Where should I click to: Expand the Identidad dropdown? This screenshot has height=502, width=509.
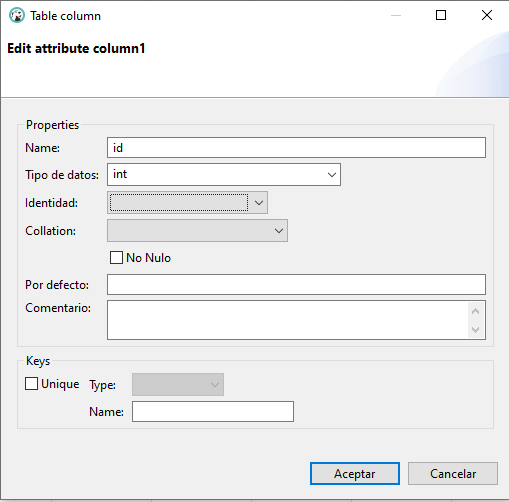pos(259,203)
